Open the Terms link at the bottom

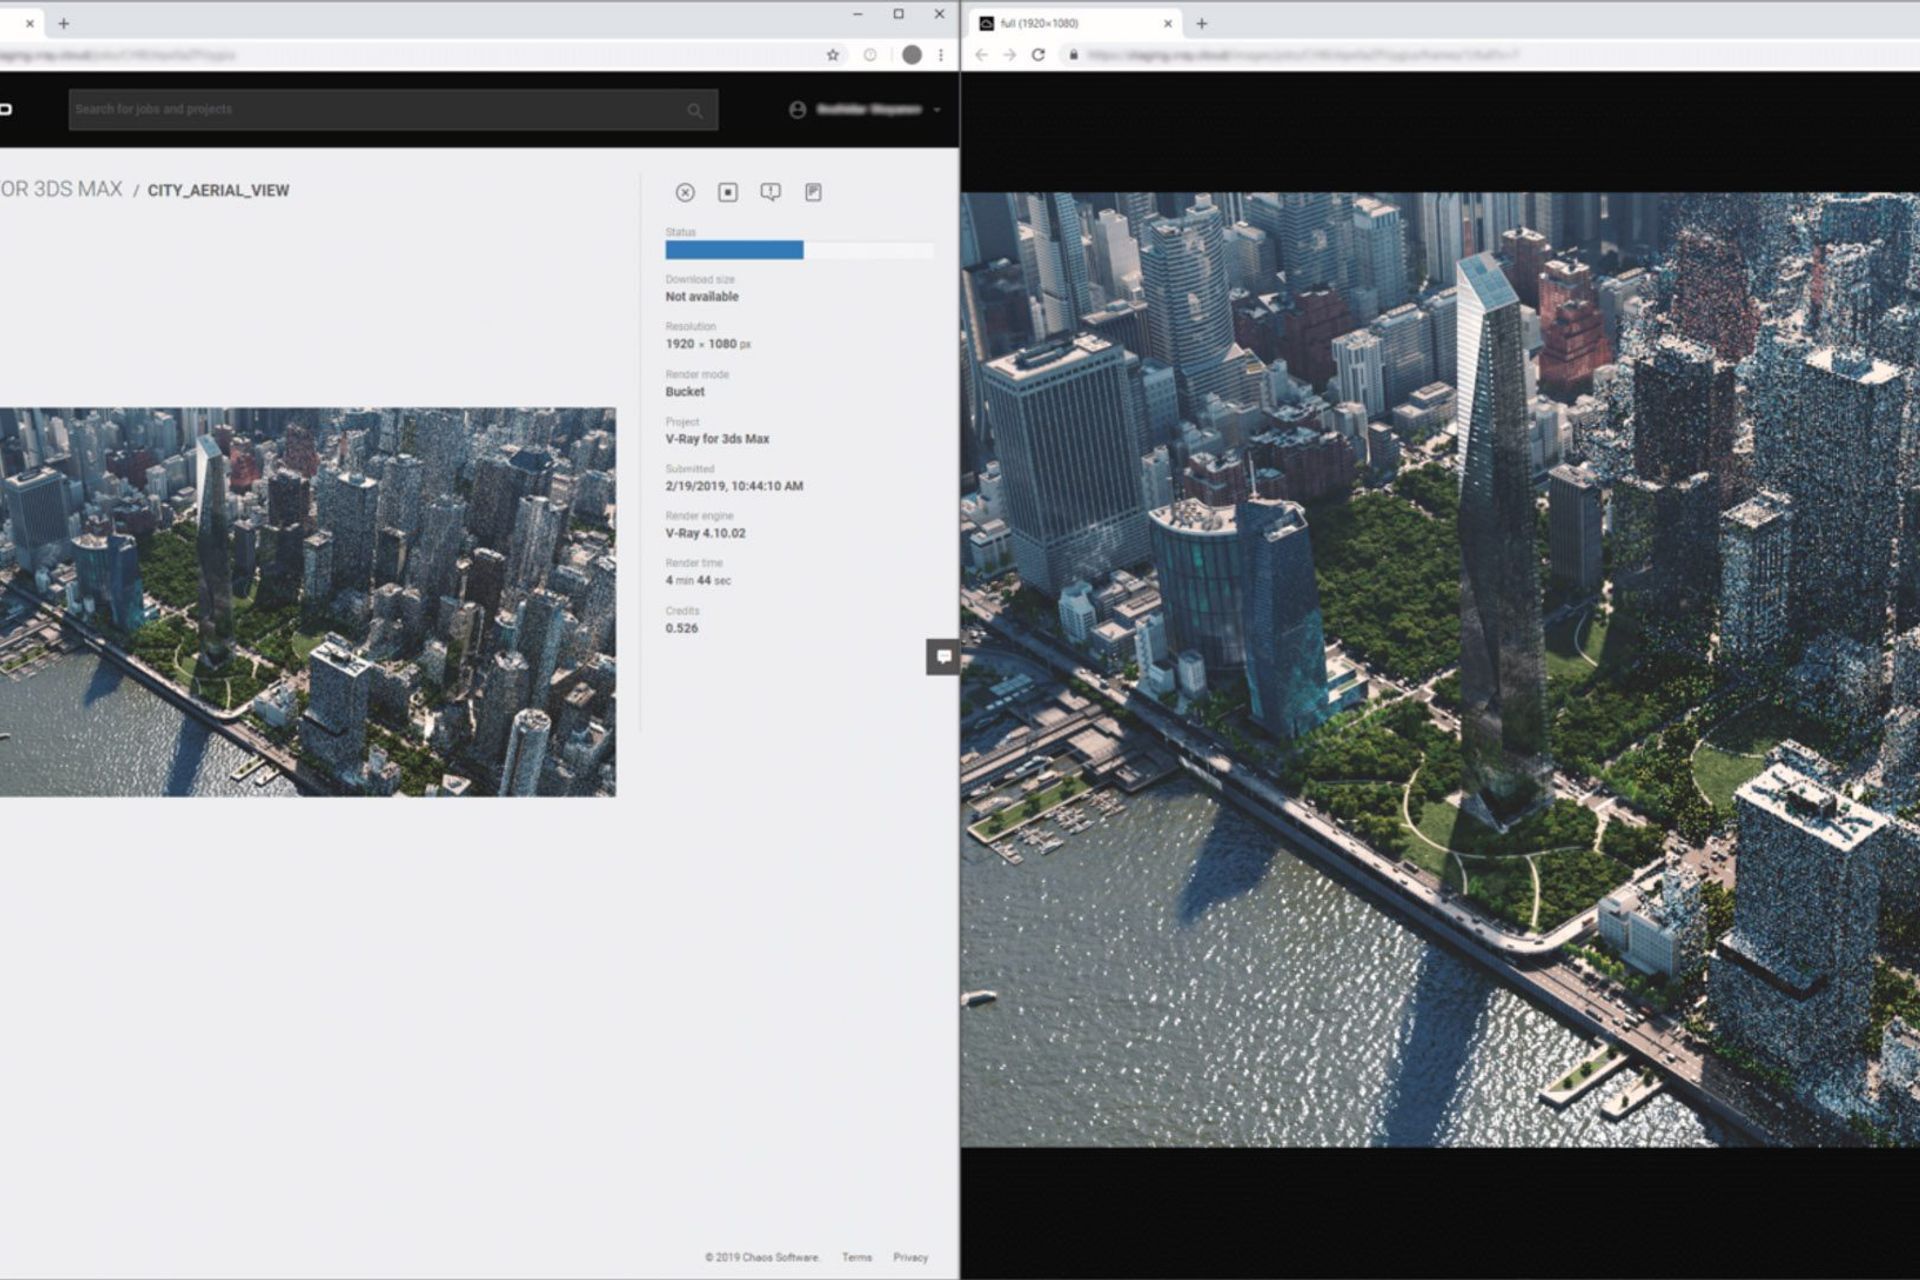pos(857,1257)
